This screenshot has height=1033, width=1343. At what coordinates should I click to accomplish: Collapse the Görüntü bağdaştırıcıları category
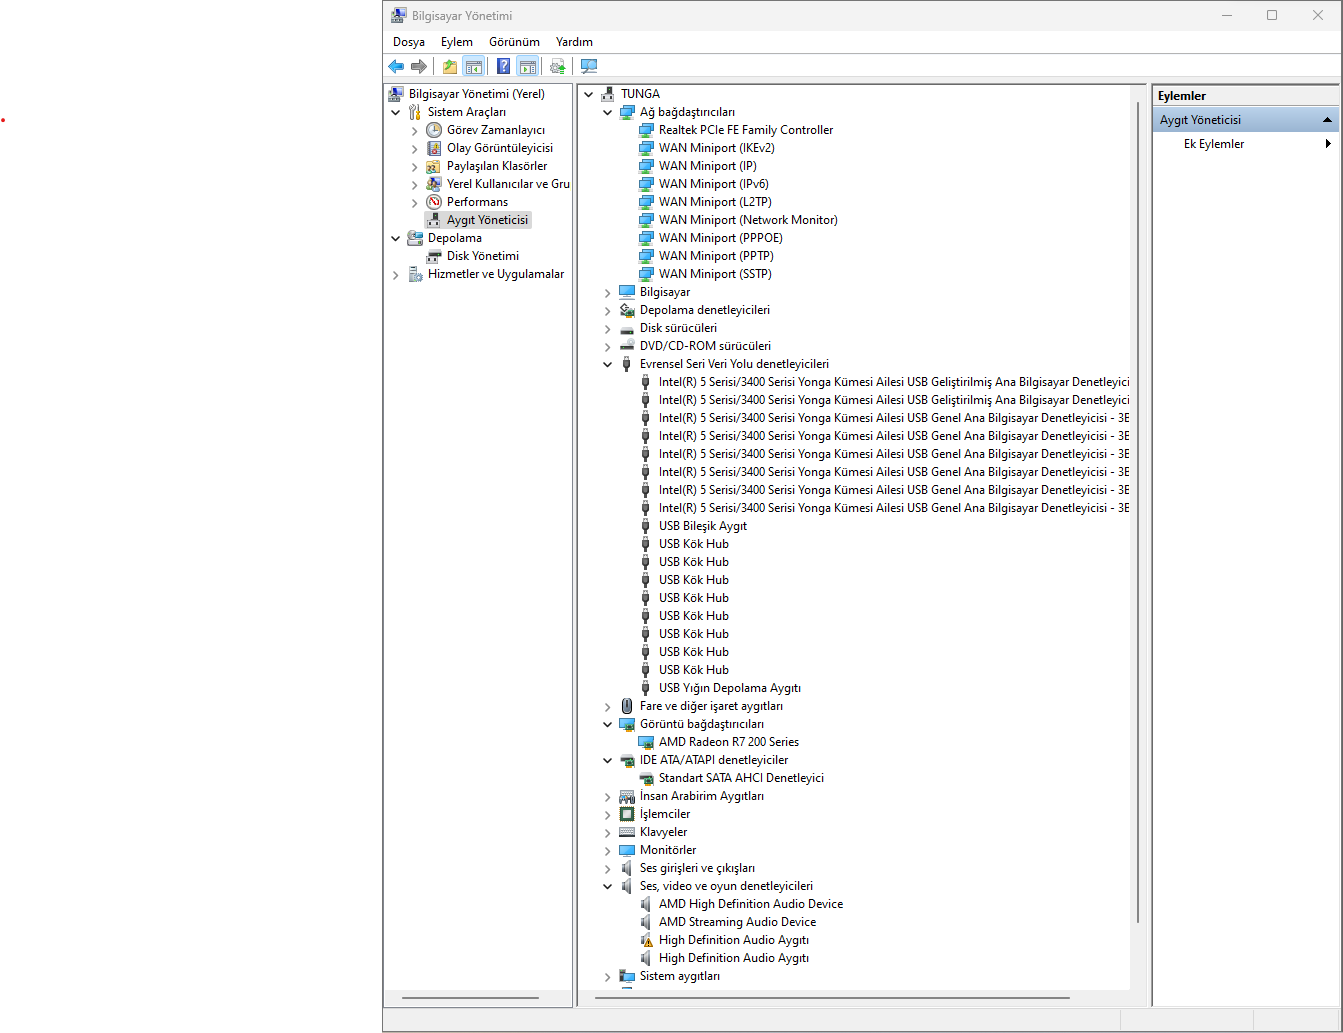607,724
